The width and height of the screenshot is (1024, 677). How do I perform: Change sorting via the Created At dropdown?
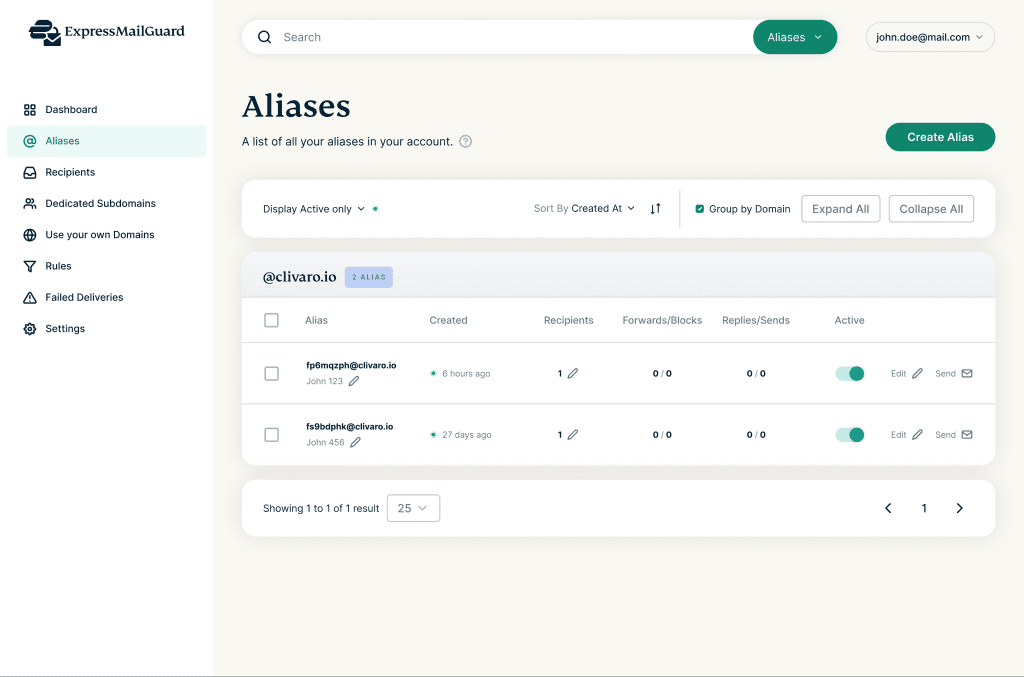[597, 208]
